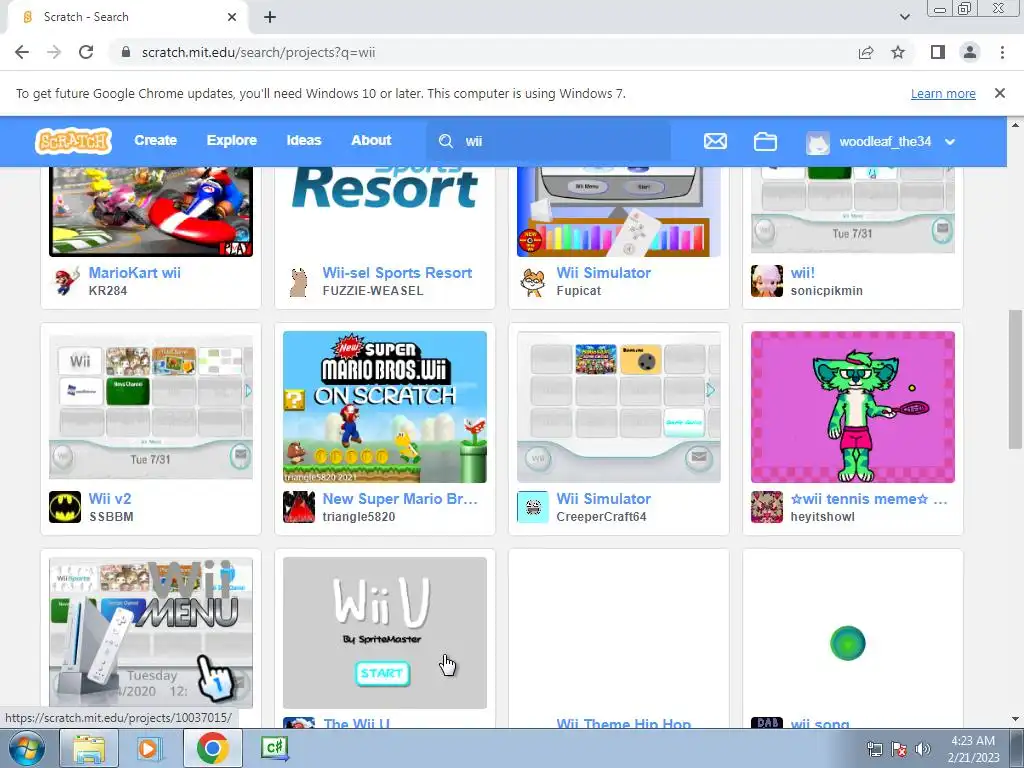
Task: Click the CreeperCraft64 avatar icon
Action: pyautogui.click(x=533, y=507)
